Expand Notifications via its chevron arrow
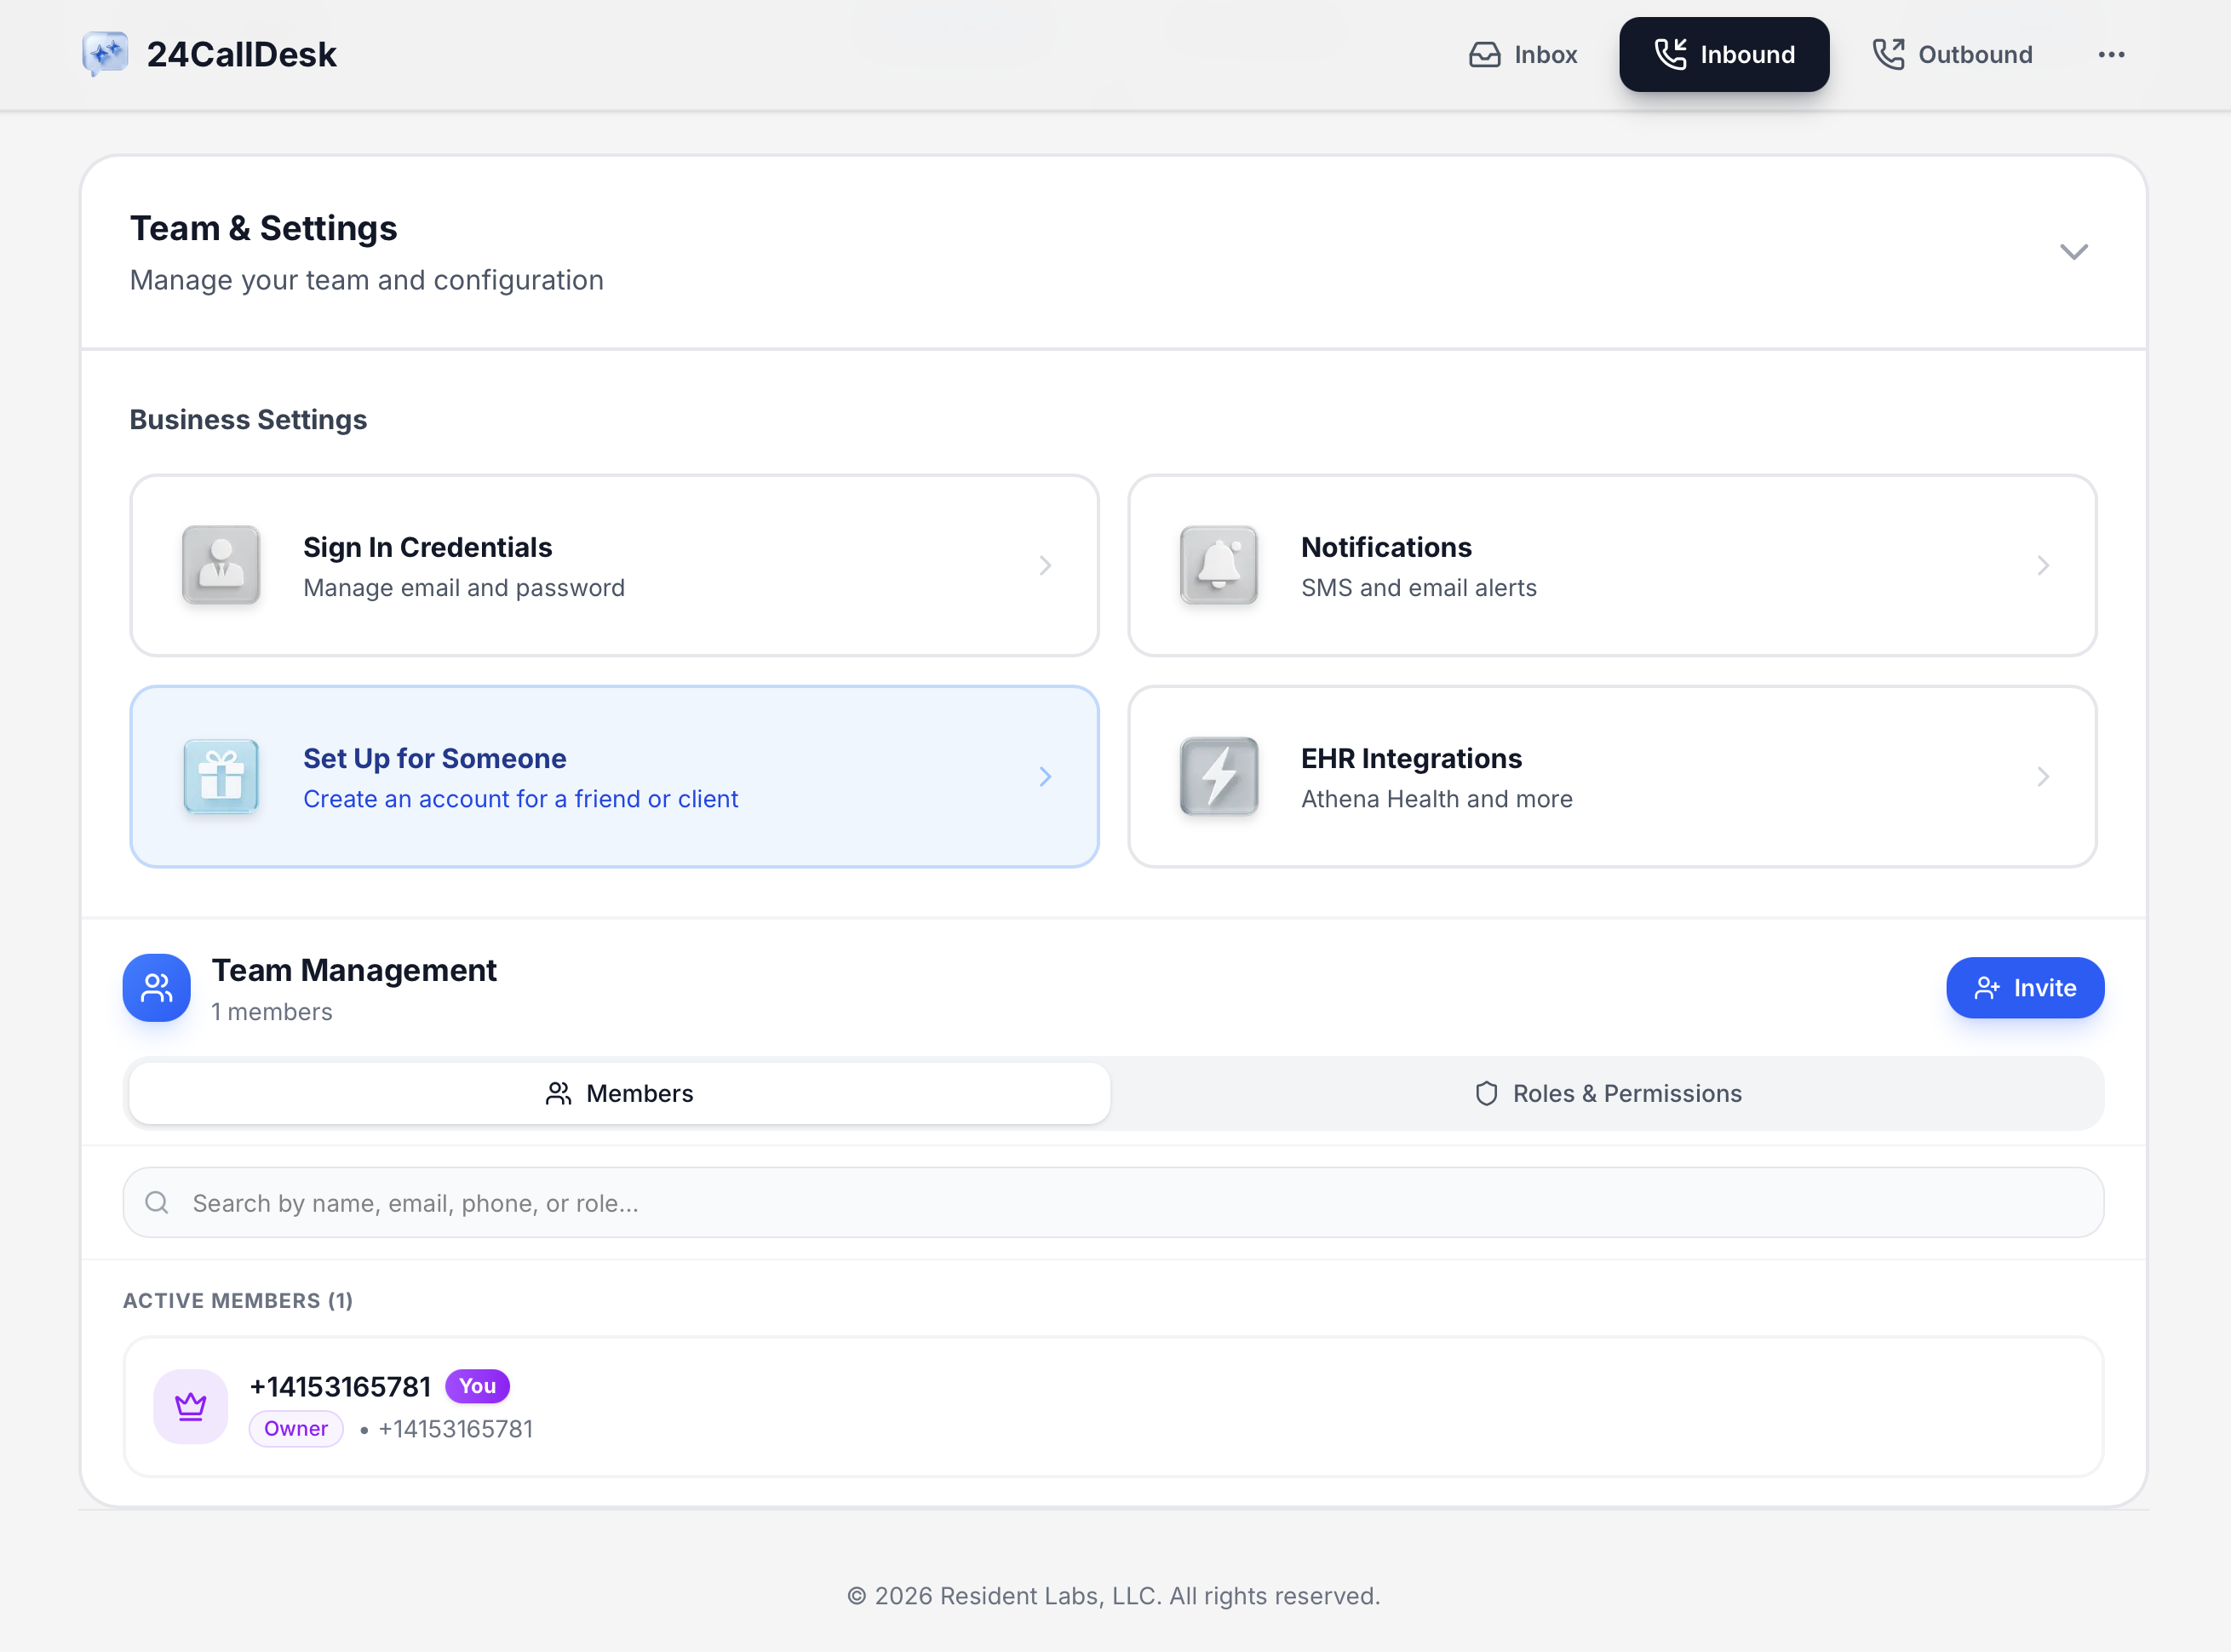The image size is (2231, 1652). click(x=2043, y=566)
